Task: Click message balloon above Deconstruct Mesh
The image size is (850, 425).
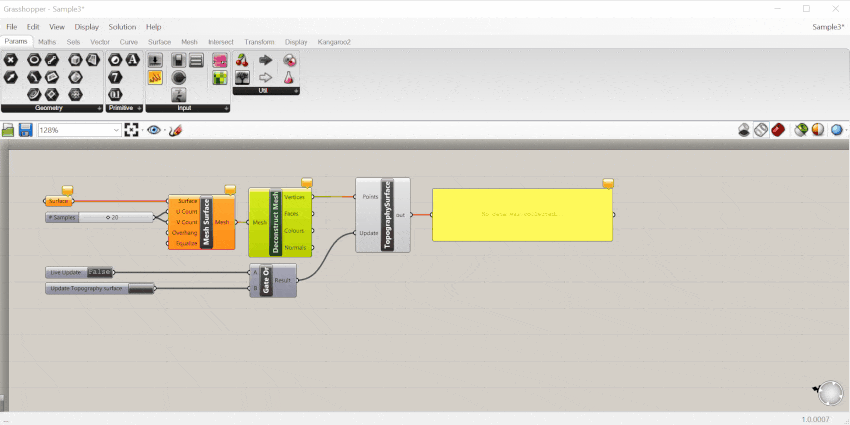Action: pos(307,183)
